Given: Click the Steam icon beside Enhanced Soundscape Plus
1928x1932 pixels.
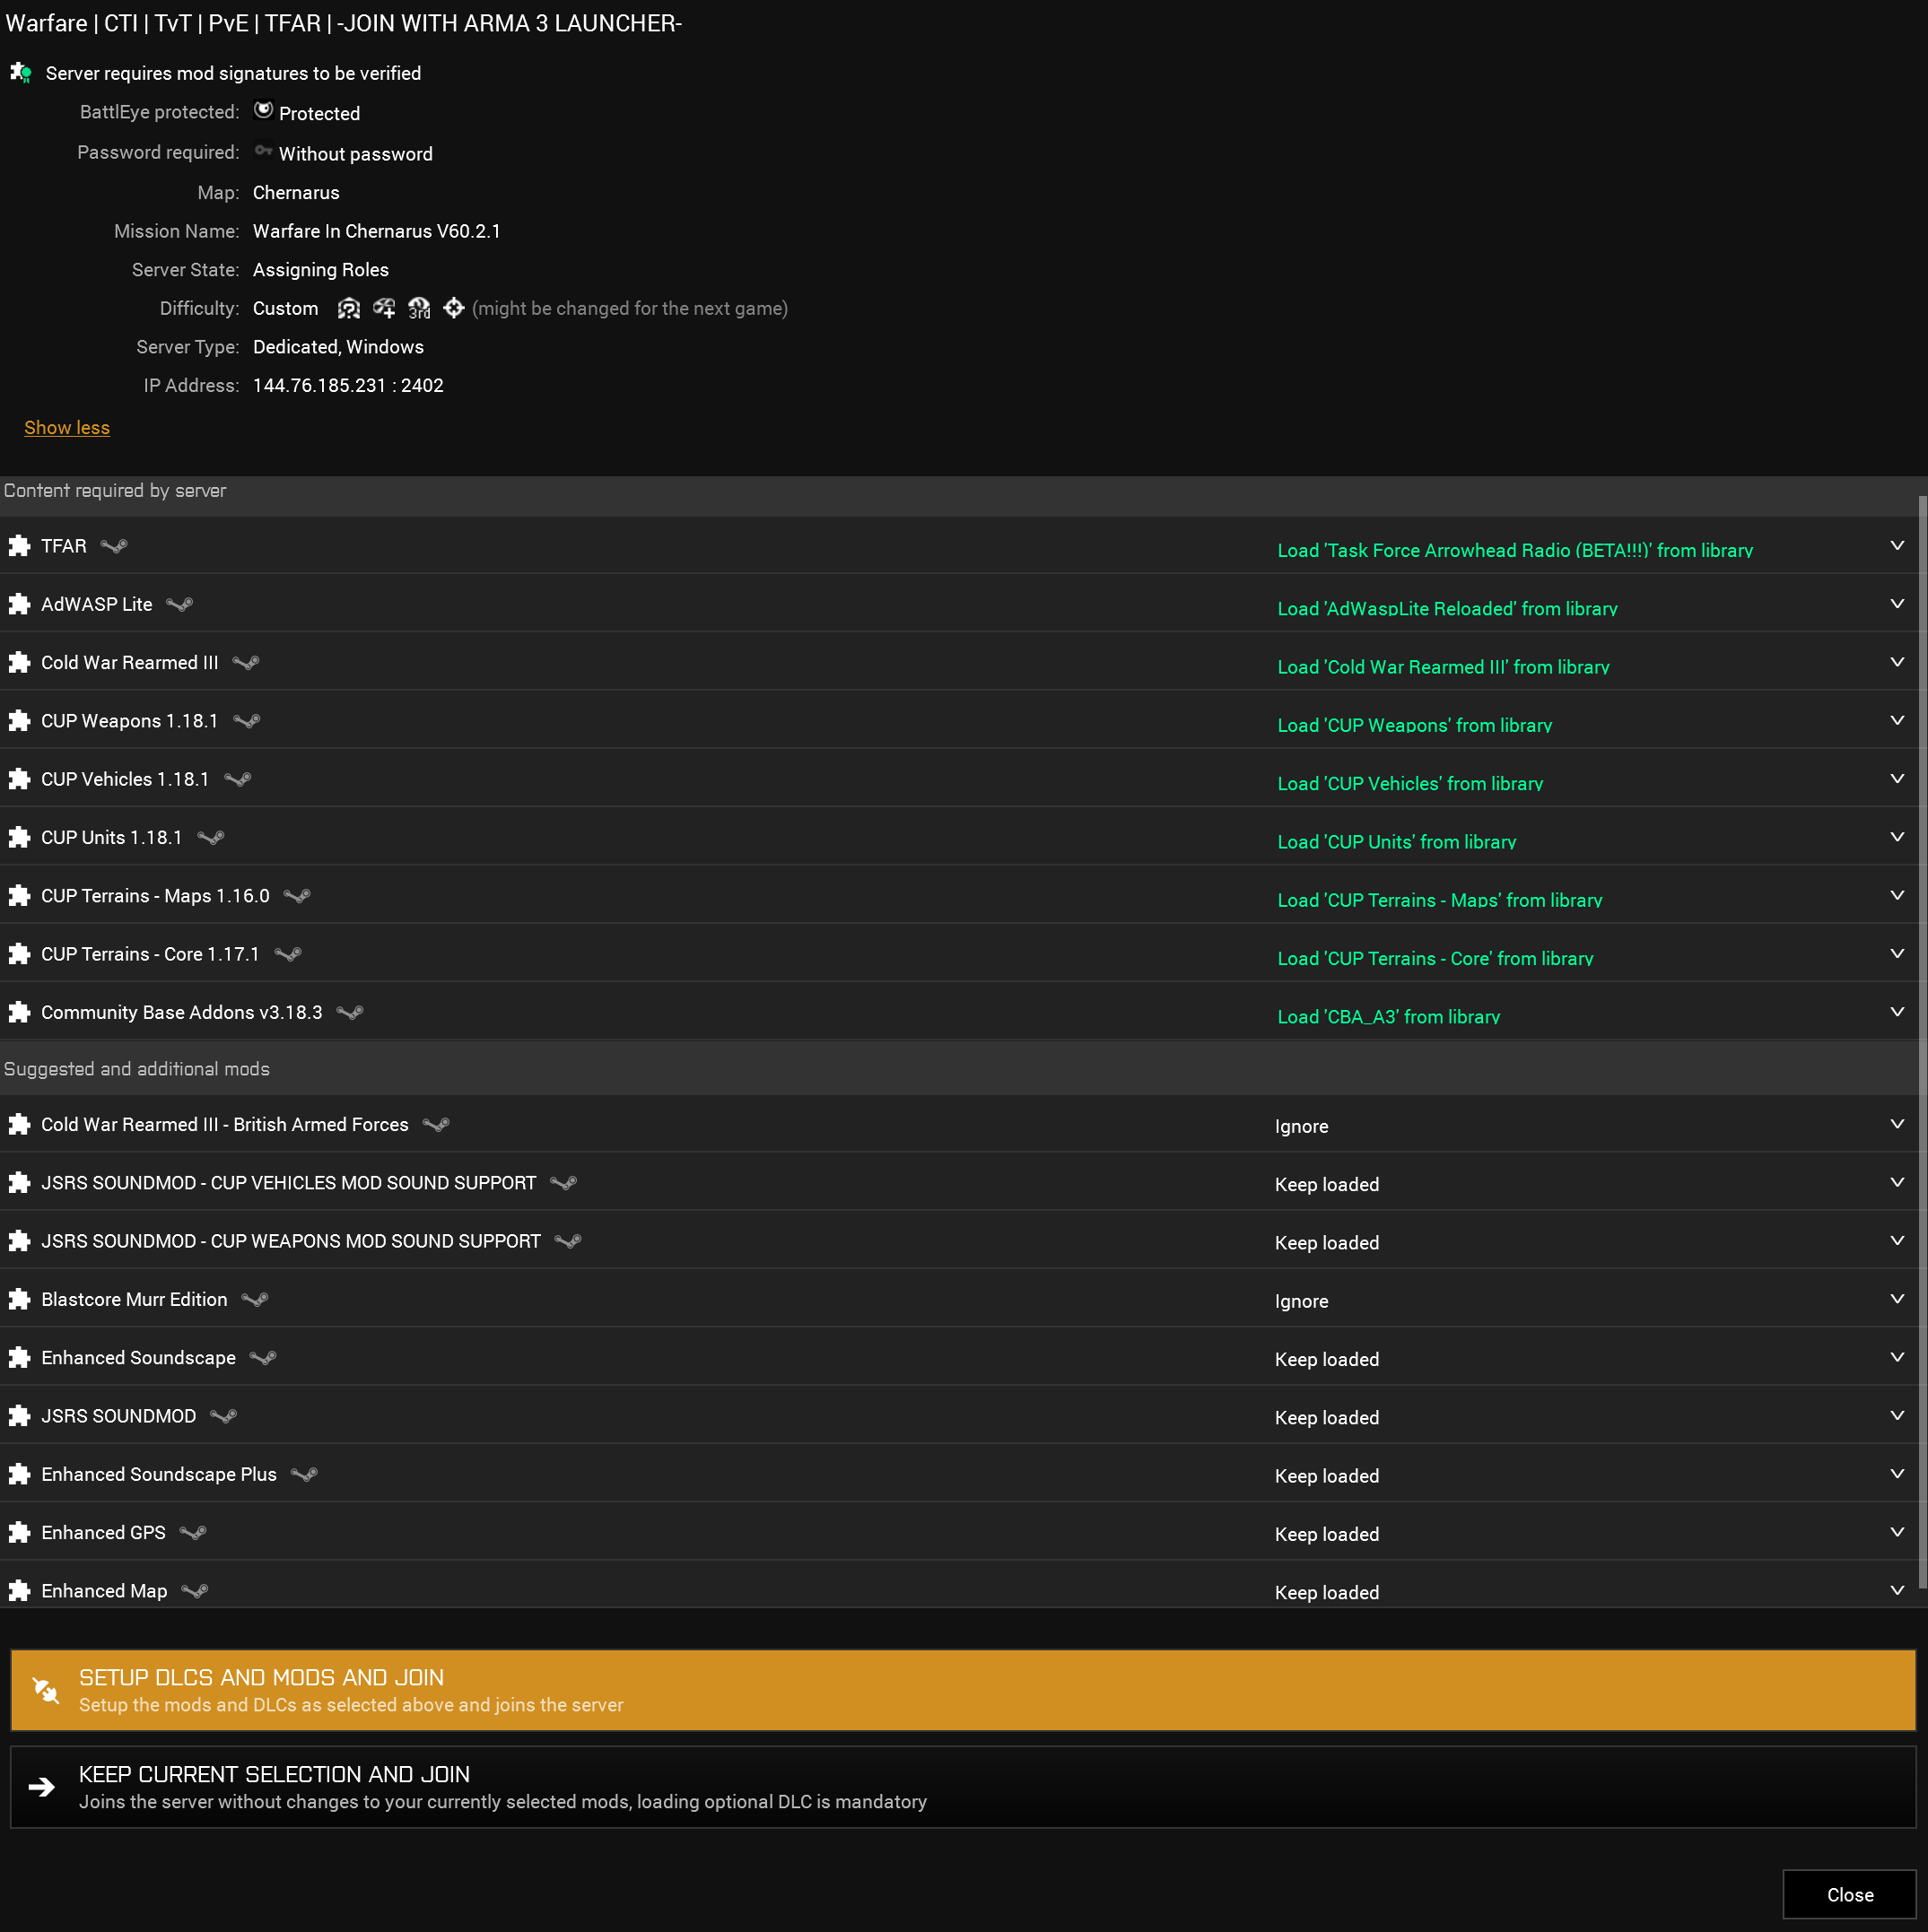Looking at the screenshot, I should [304, 1474].
